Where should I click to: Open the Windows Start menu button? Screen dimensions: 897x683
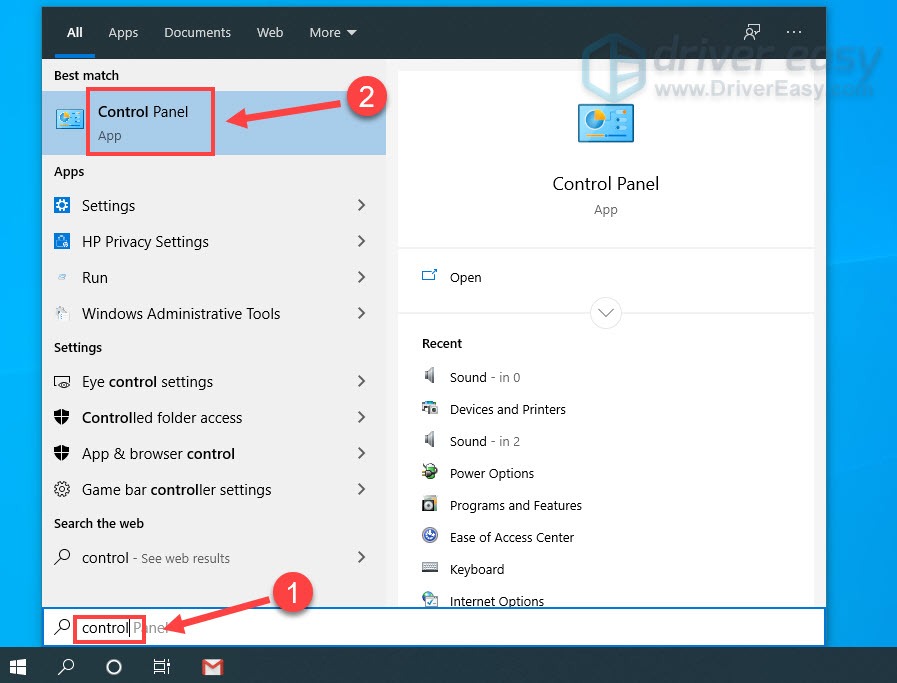pyautogui.click(x=18, y=666)
